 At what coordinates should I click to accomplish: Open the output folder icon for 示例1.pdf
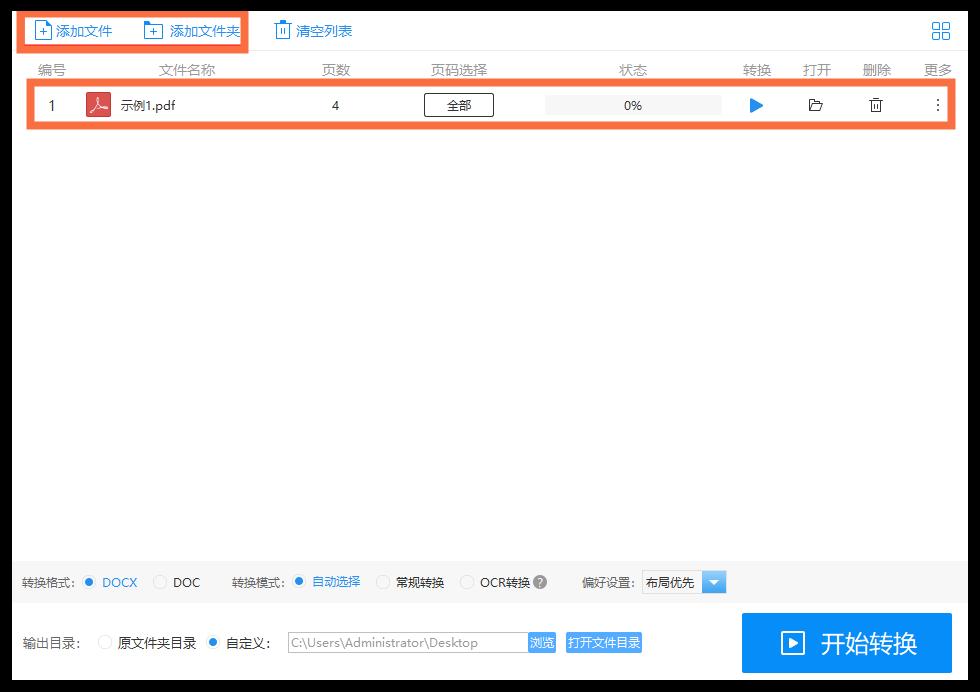(x=816, y=105)
